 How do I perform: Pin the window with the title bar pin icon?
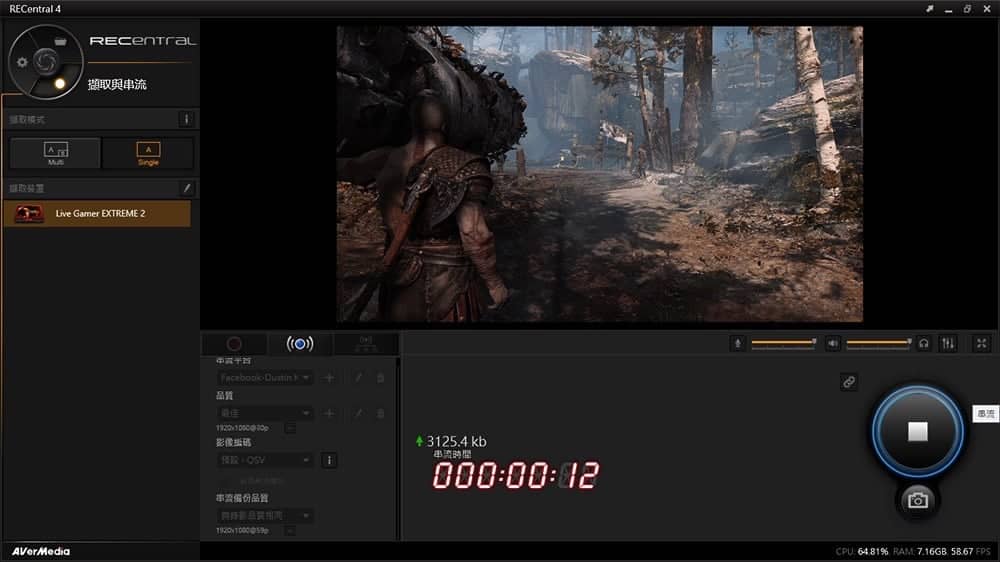pos(930,9)
